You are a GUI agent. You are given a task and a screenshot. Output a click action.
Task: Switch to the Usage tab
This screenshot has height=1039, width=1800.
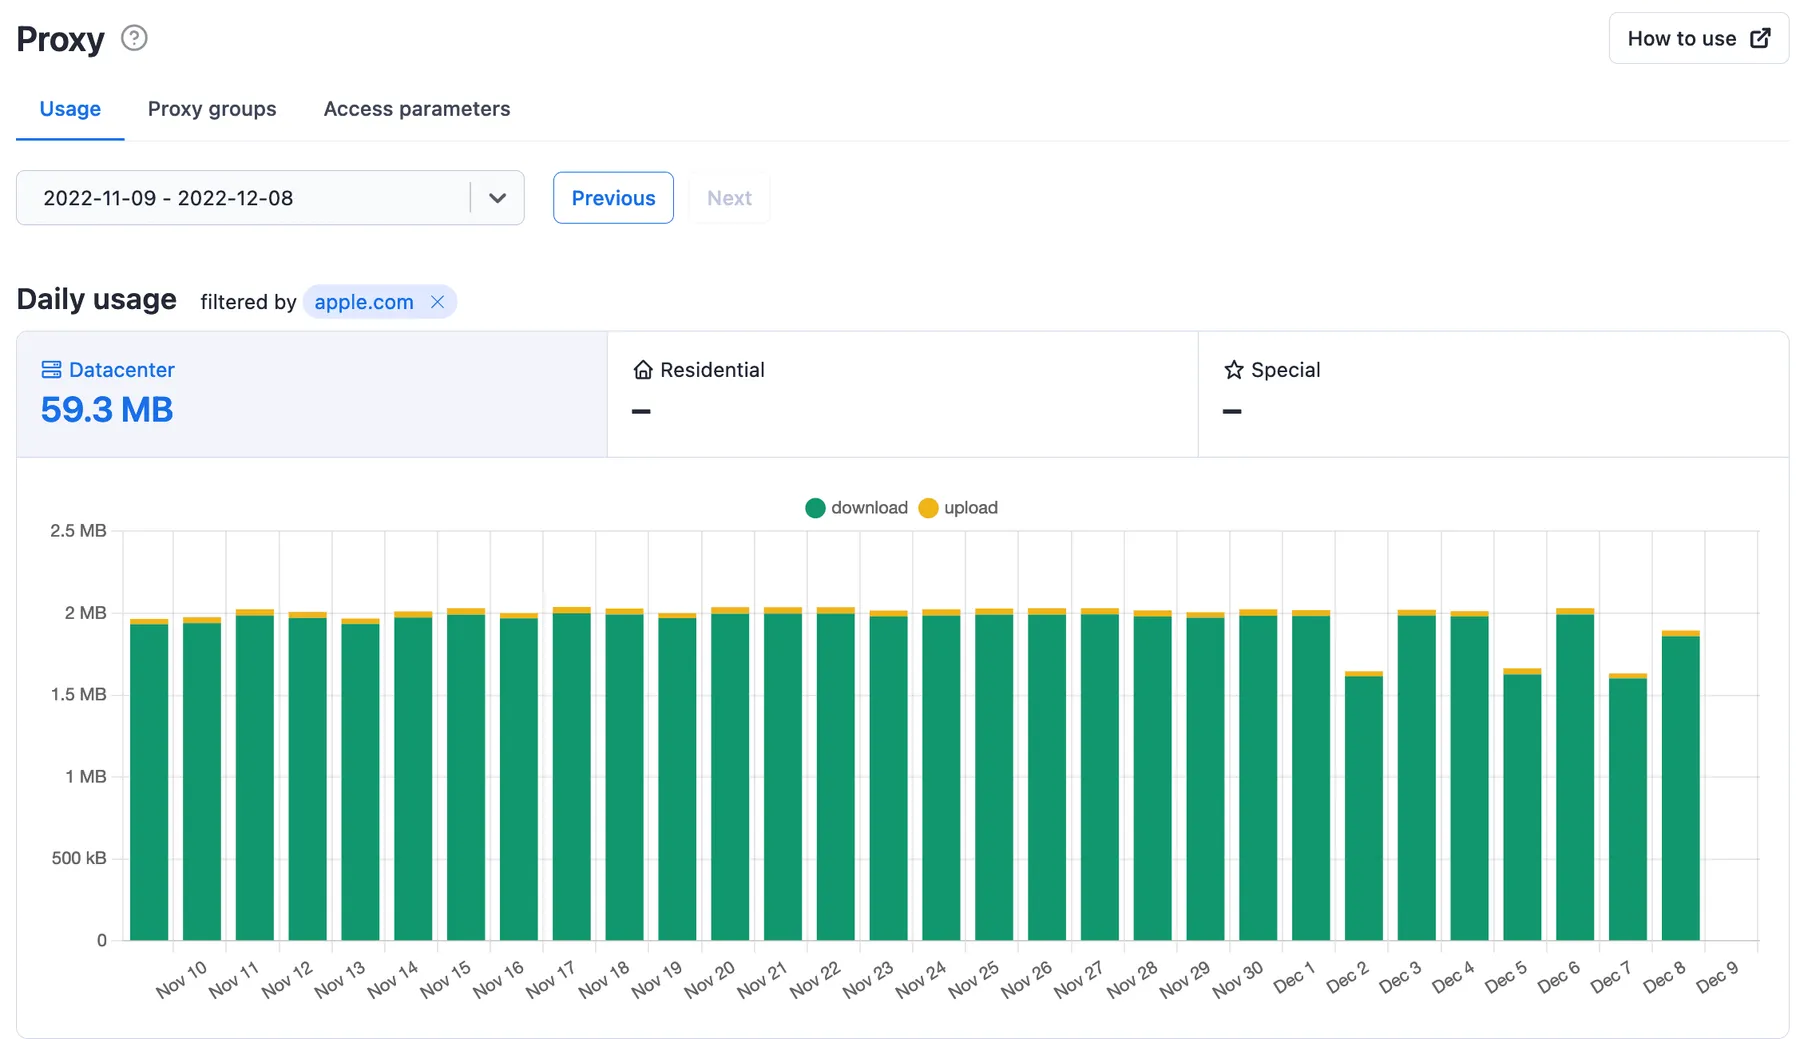(70, 109)
